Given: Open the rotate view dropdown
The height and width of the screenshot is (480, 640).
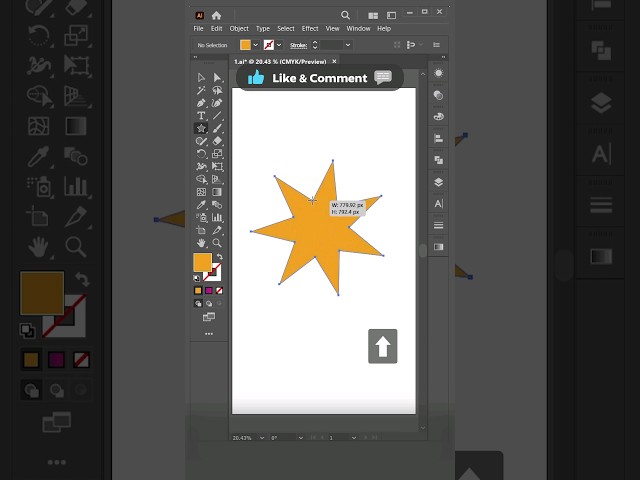Looking at the screenshot, I should click(x=301, y=438).
